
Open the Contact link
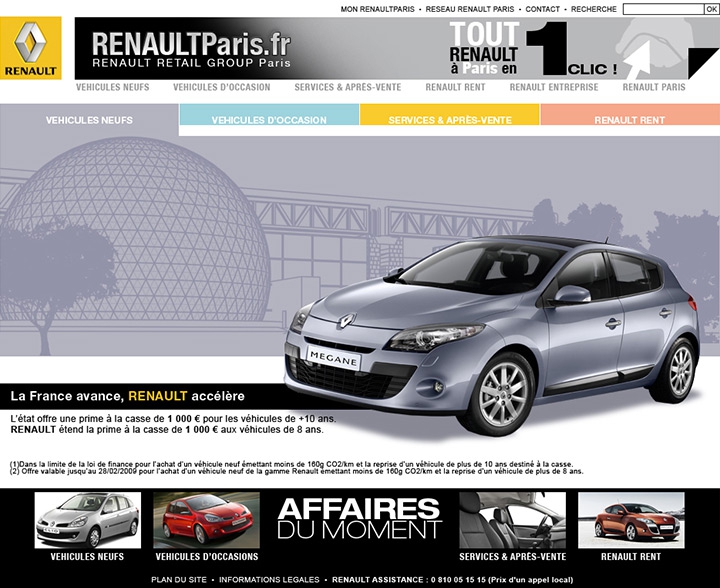[542, 9]
